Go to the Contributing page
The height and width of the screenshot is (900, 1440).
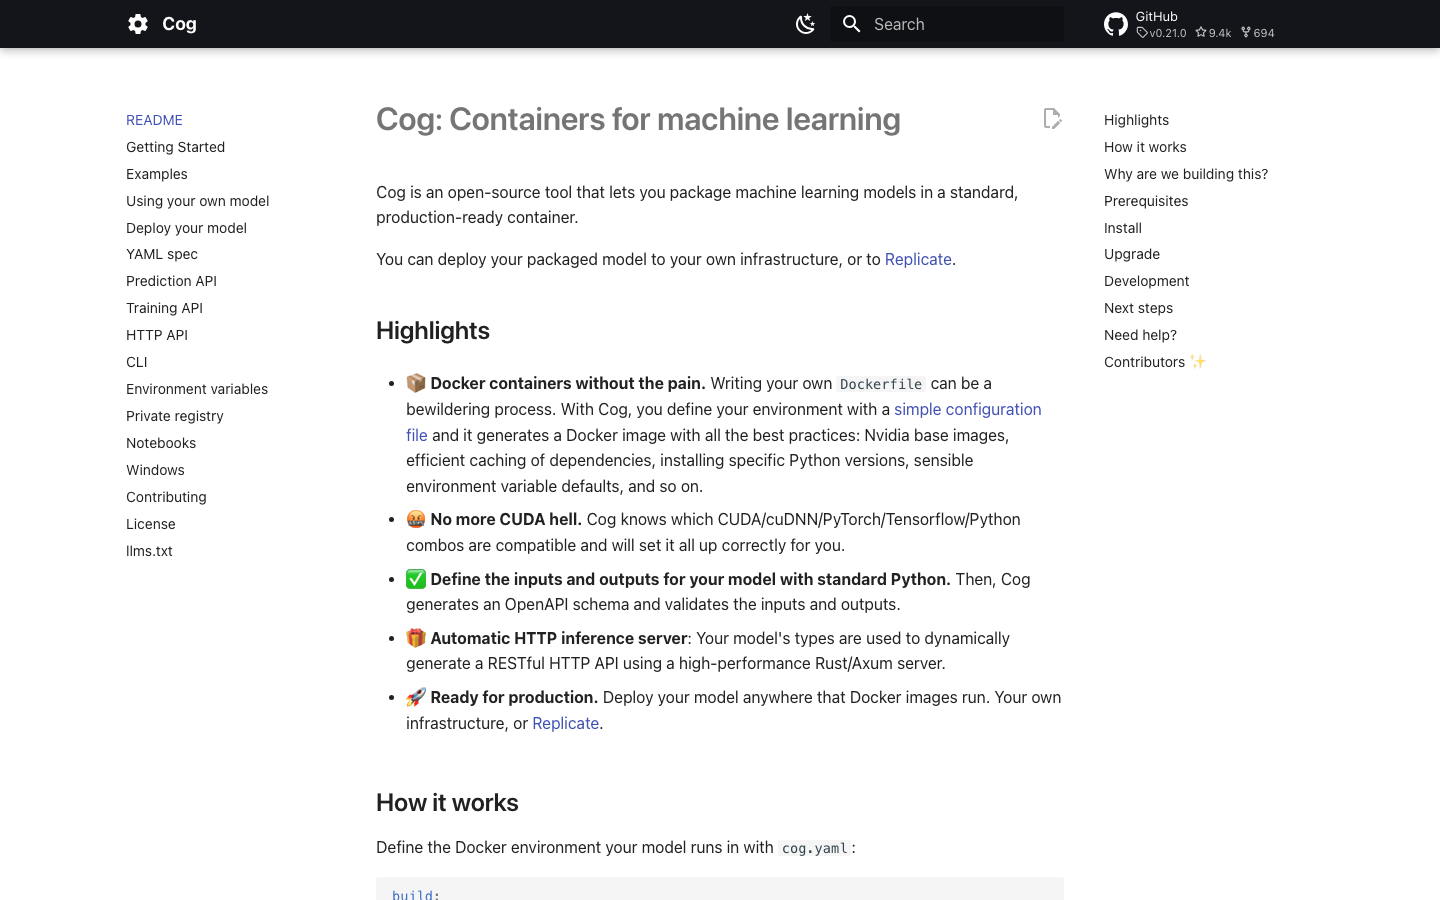[x=166, y=497]
